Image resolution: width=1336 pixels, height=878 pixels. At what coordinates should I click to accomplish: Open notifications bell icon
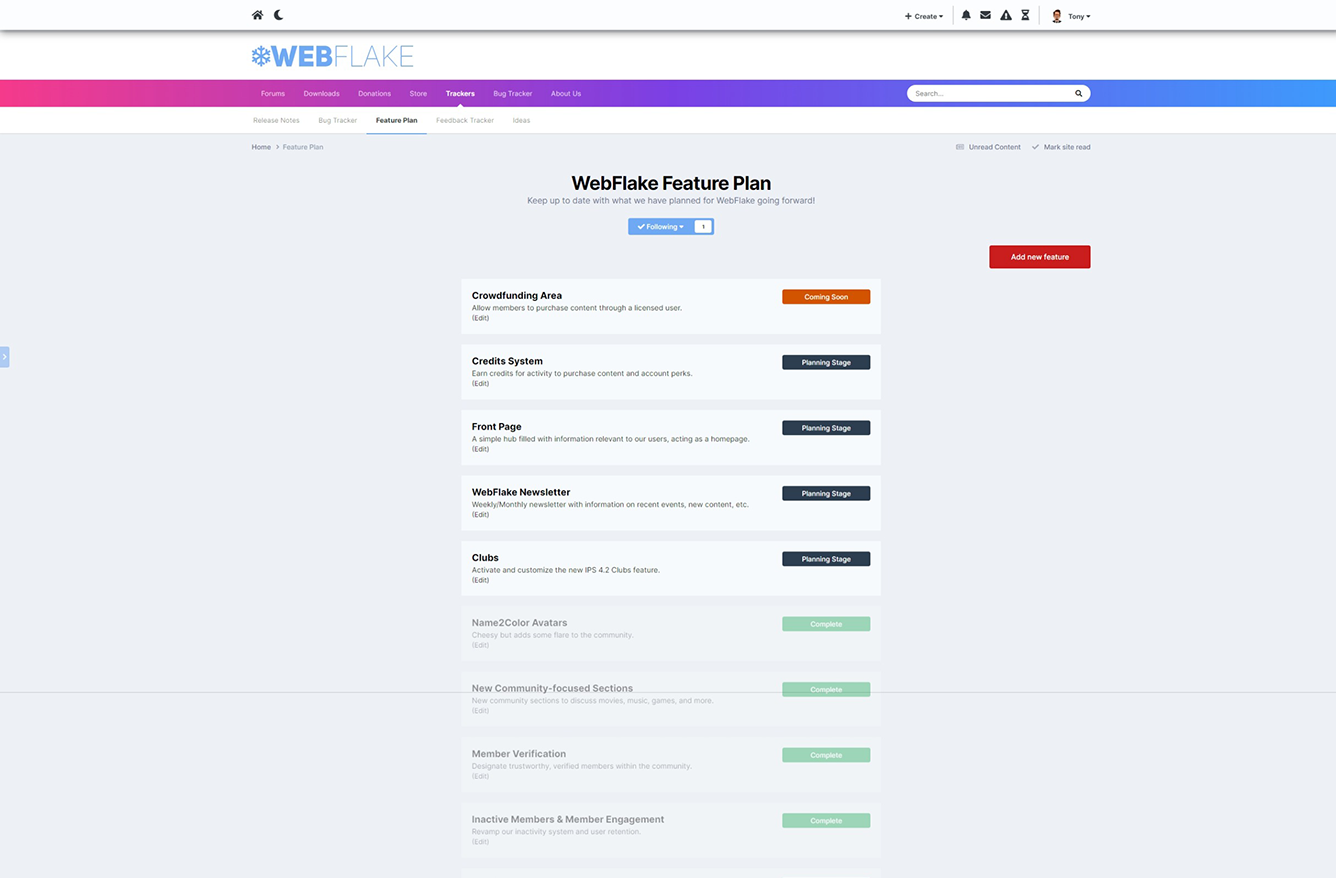pos(966,16)
